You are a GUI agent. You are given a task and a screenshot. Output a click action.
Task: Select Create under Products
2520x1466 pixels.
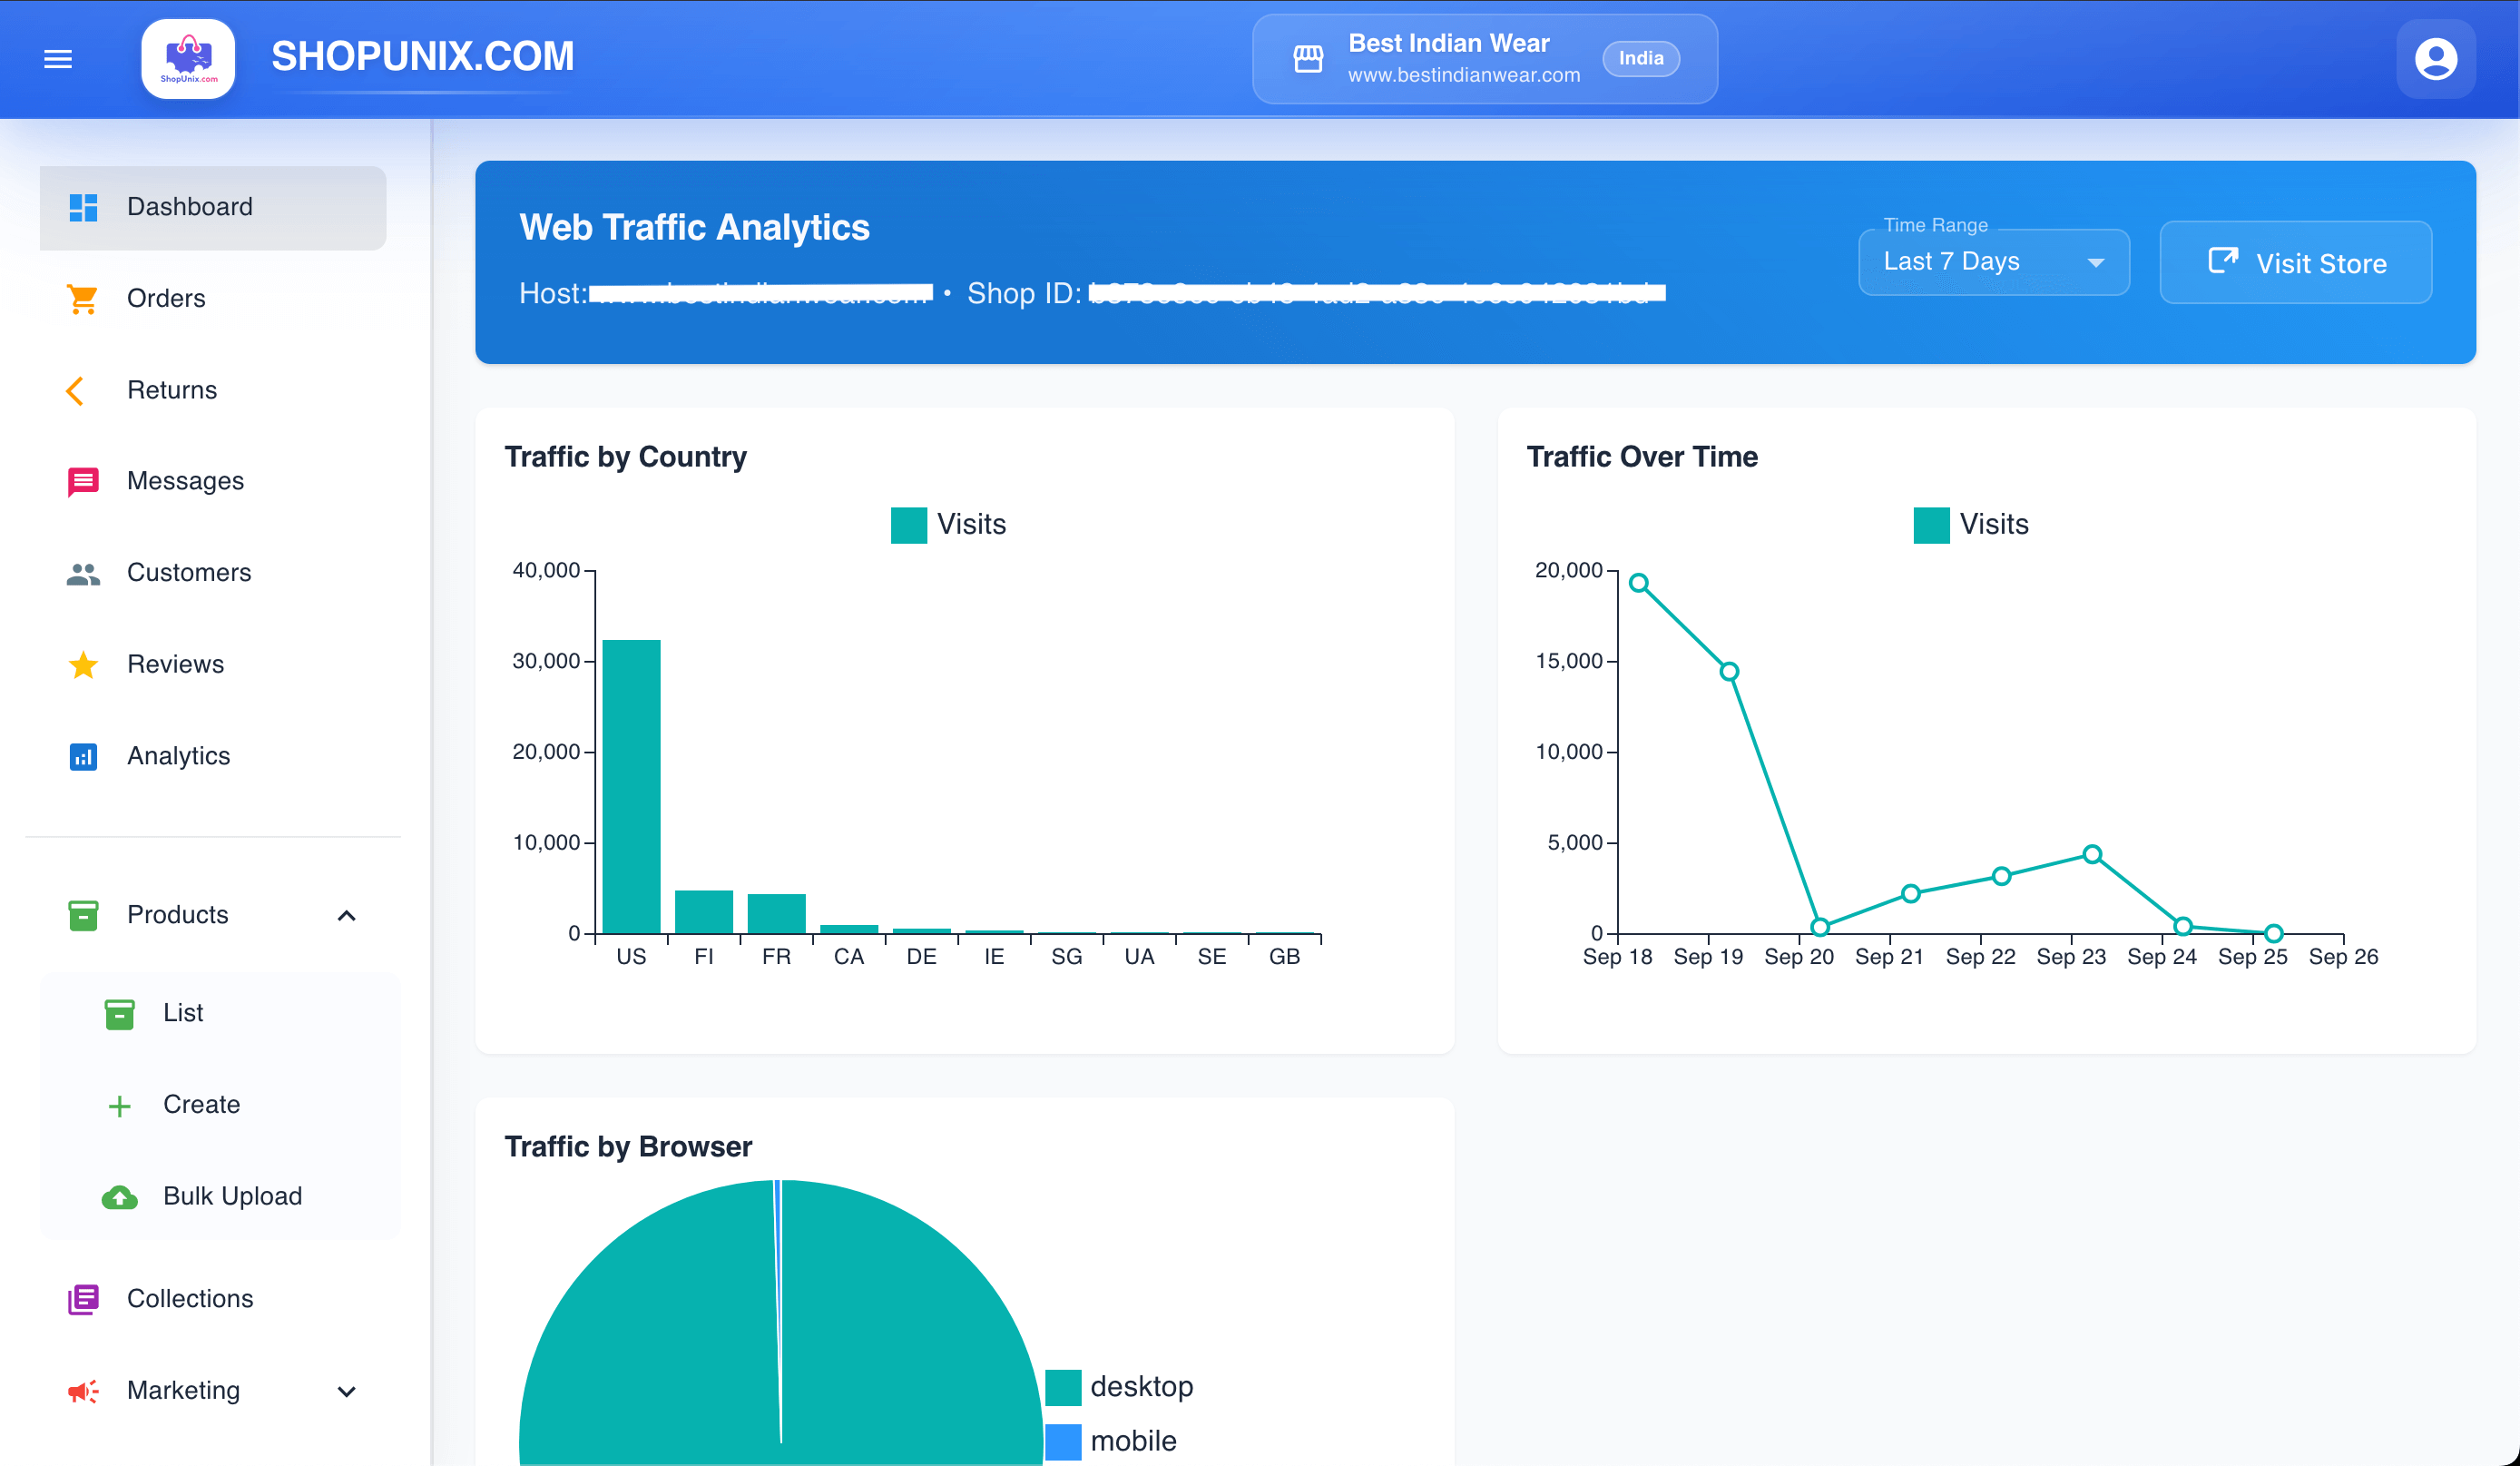point(220,1106)
